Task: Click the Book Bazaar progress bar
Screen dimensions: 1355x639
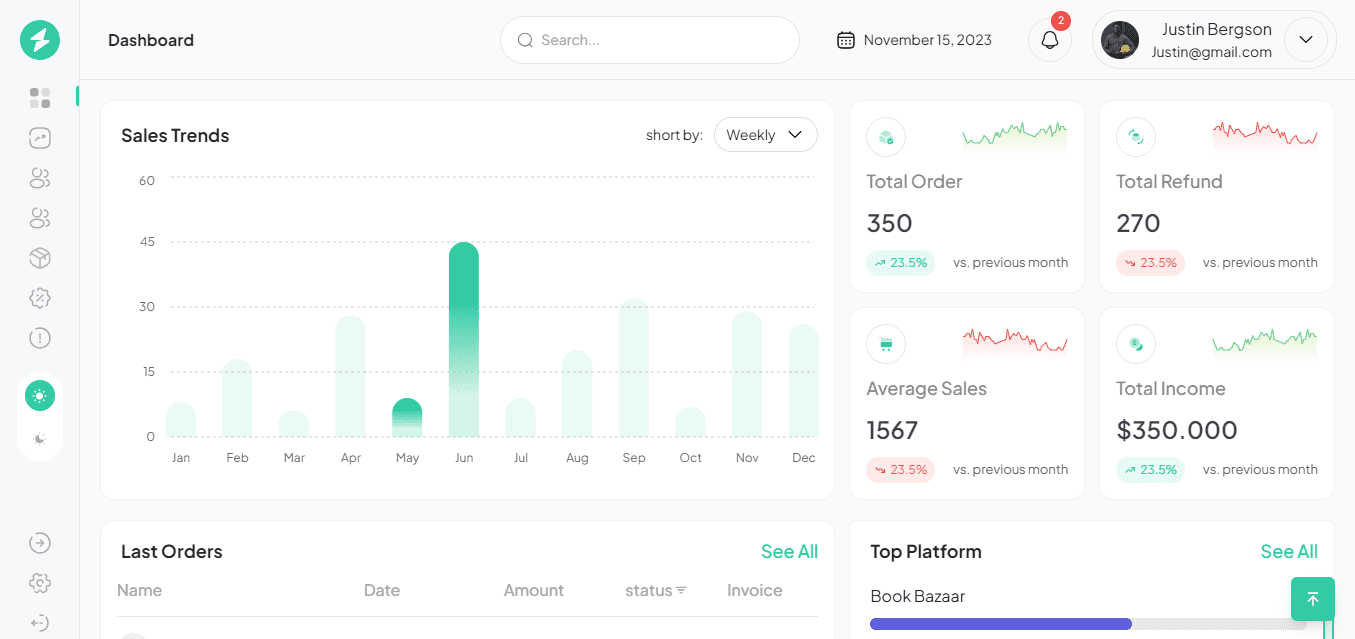Action: point(1088,624)
